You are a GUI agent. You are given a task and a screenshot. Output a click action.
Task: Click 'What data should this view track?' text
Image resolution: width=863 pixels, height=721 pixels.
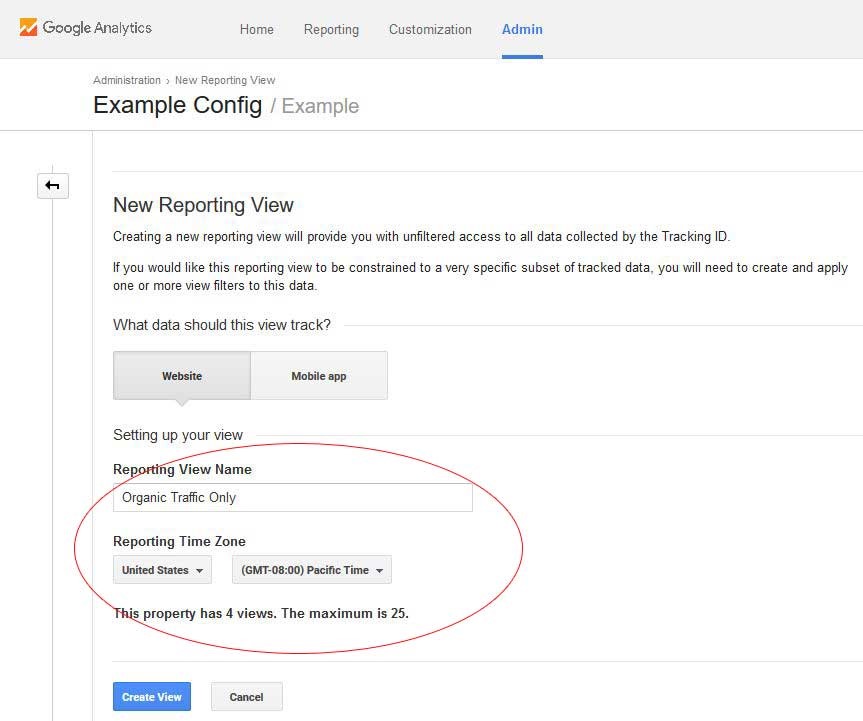222,325
